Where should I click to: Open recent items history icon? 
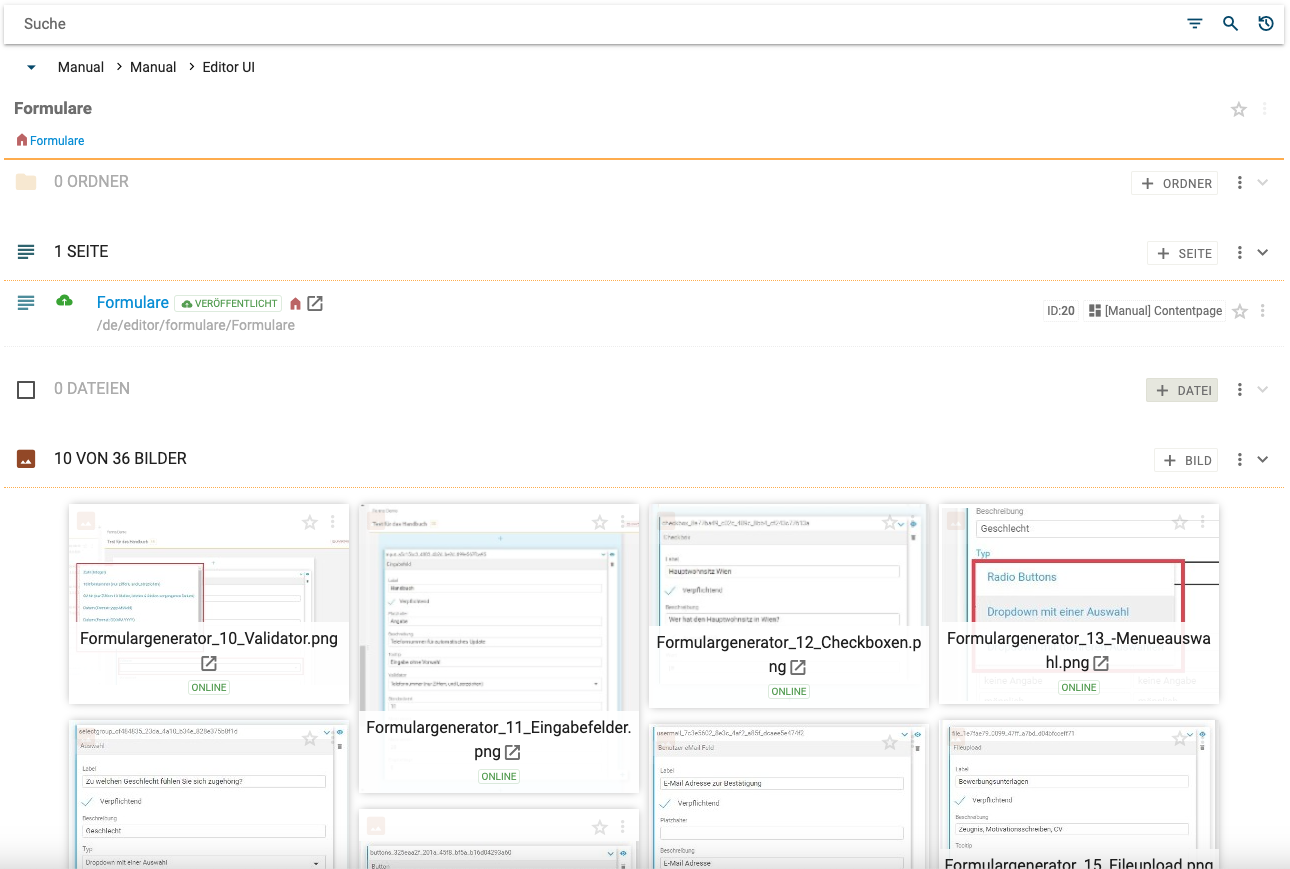[x=1266, y=24]
